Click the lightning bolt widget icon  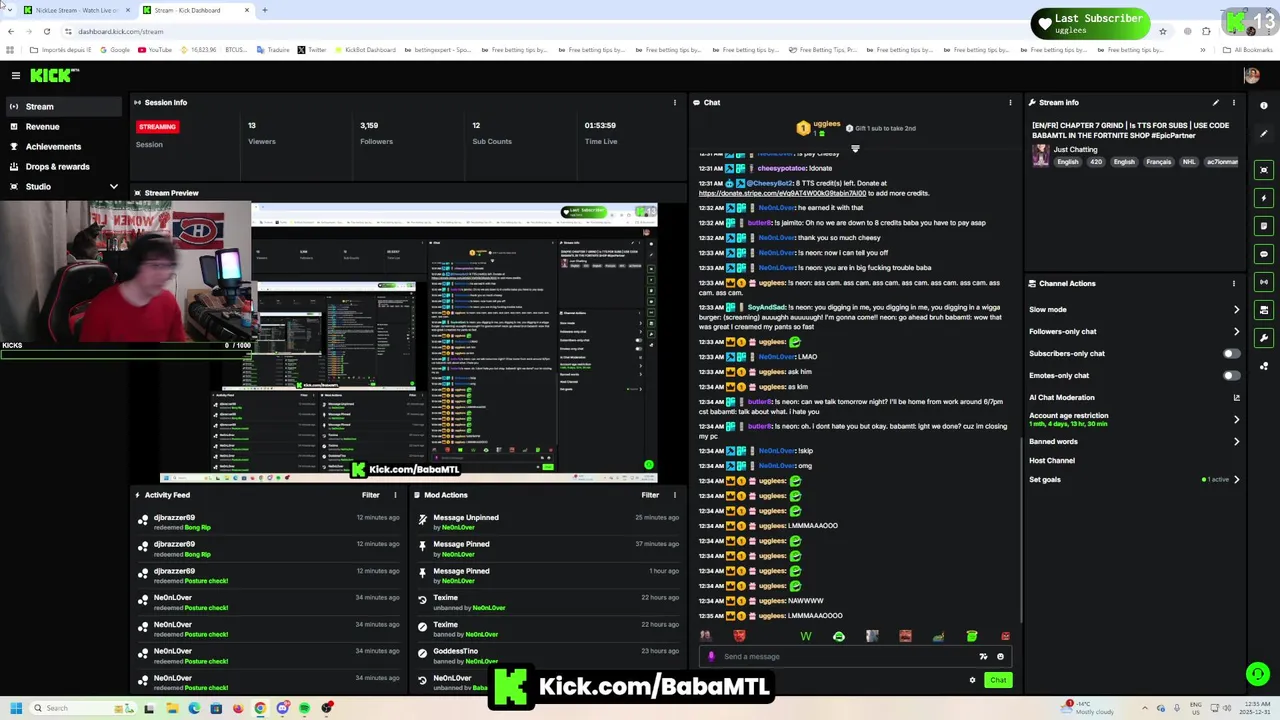pos(1264,198)
